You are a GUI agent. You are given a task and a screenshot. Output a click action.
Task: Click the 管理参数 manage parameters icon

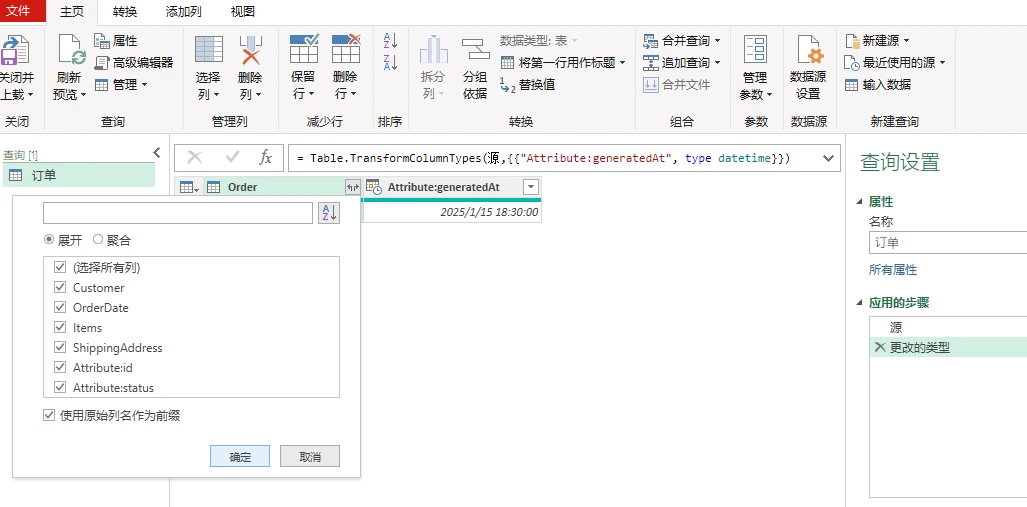[x=755, y=50]
